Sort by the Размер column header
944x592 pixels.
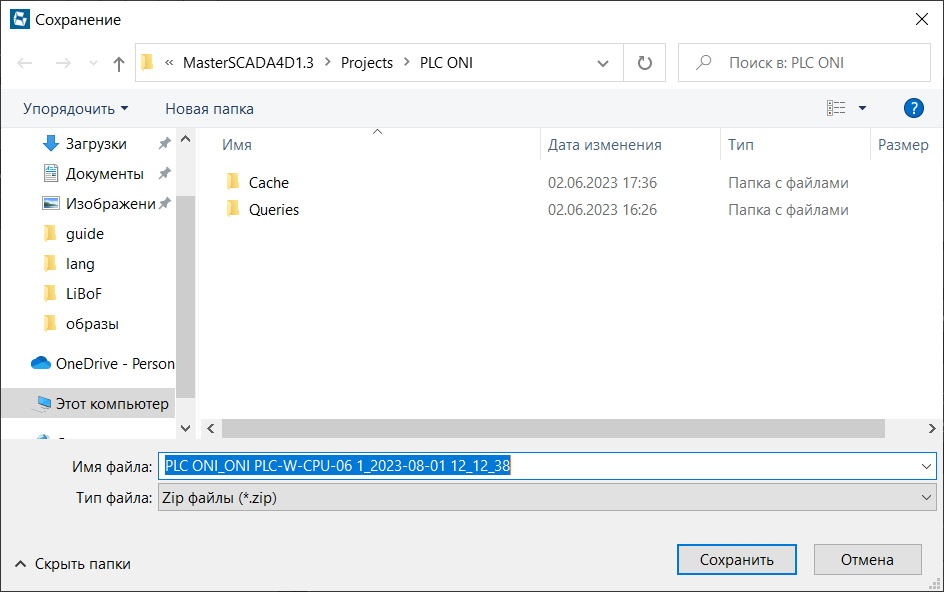903,145
